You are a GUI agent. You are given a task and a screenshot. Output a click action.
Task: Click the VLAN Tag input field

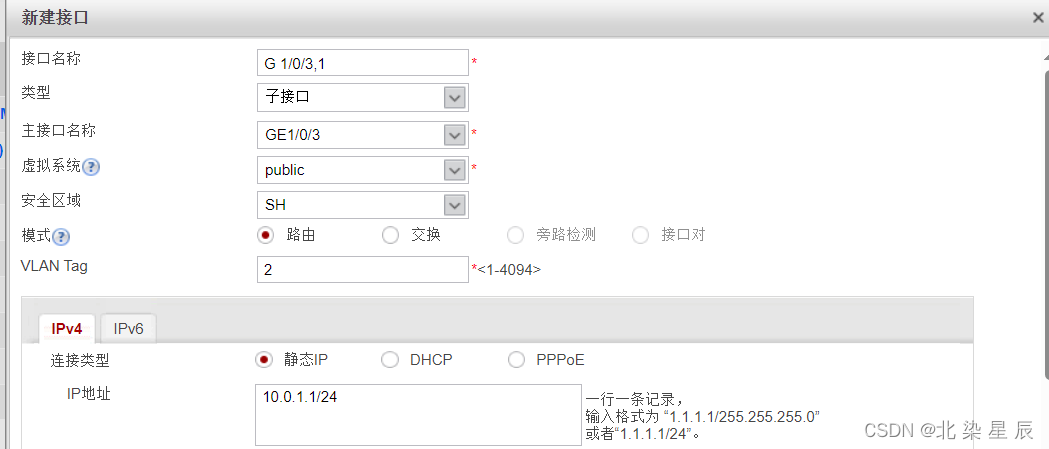click(363, 269)
